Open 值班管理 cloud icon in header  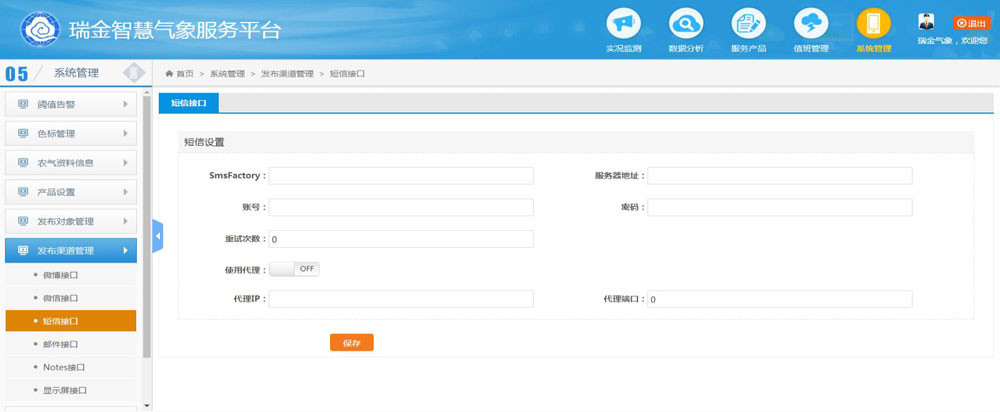pos(811,24)
